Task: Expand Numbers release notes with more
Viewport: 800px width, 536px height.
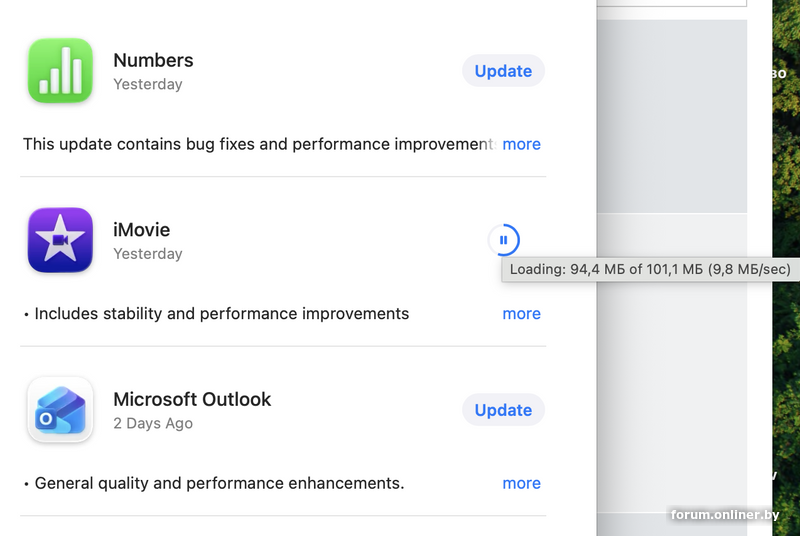Action: pyautogui.click(x=521, y=144)
